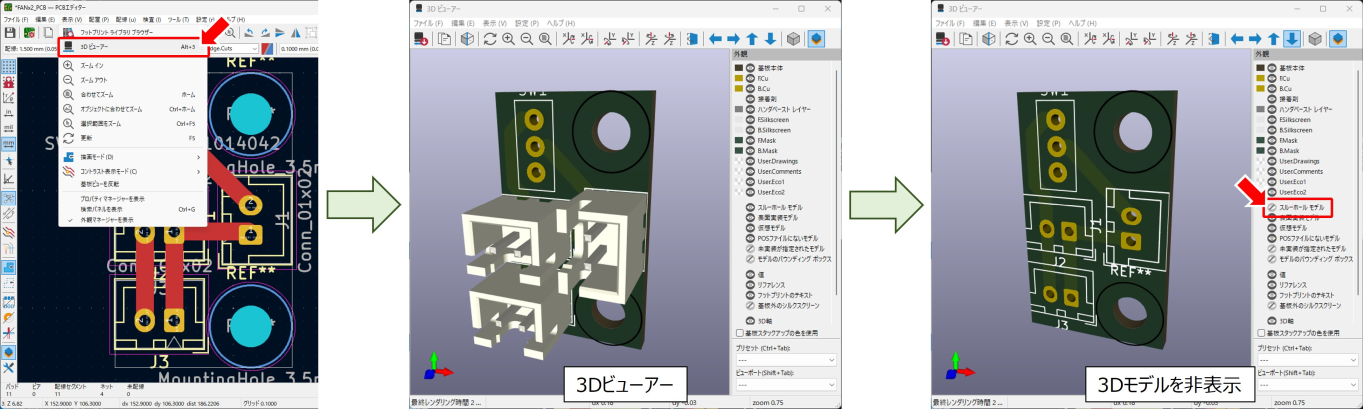Click ファイル (F) in the middle 3D viewer
The width and height of the screenshot is (1363, 409).
[430, 22]
